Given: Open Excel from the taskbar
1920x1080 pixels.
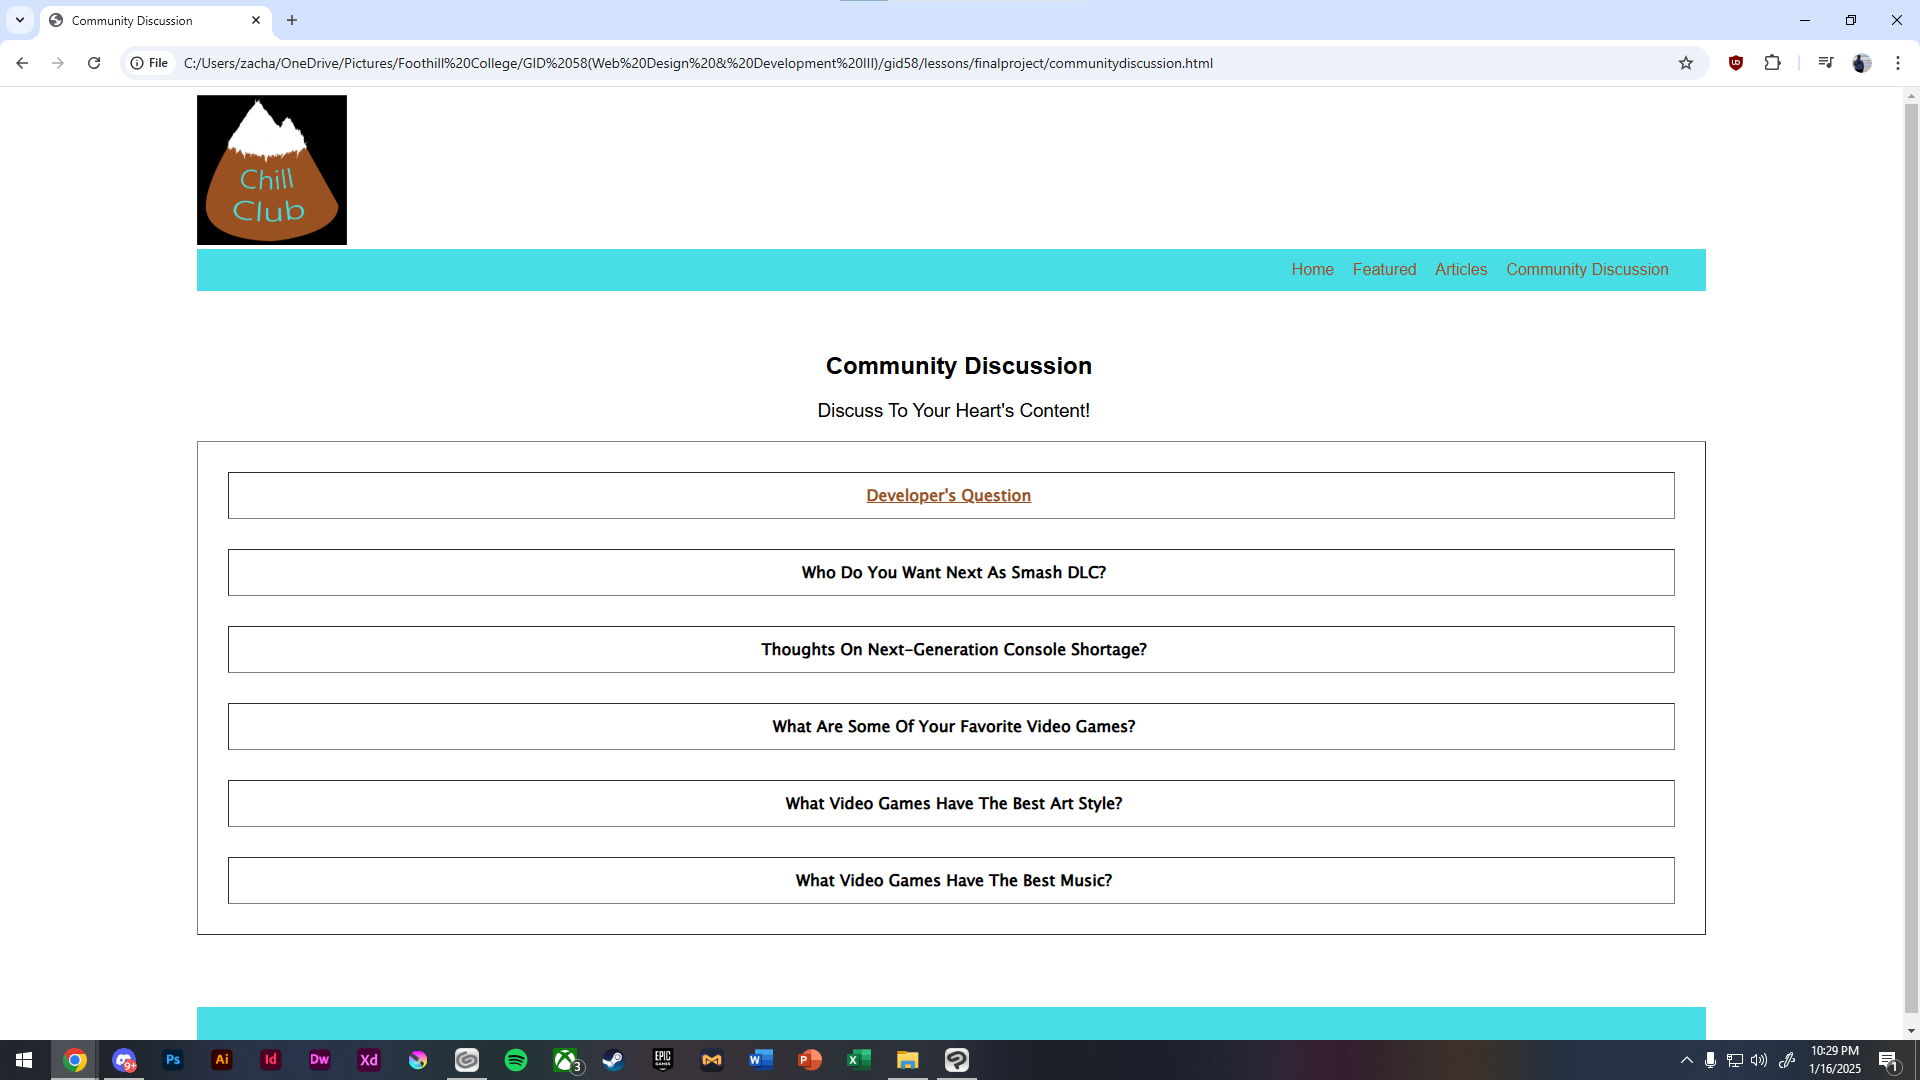Looking at the screenshot, I should point(859,1060).
